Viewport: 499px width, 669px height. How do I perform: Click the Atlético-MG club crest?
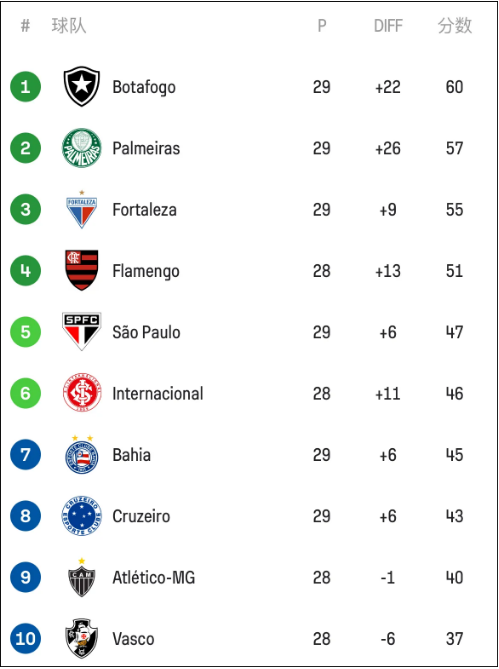click(81, 577)
